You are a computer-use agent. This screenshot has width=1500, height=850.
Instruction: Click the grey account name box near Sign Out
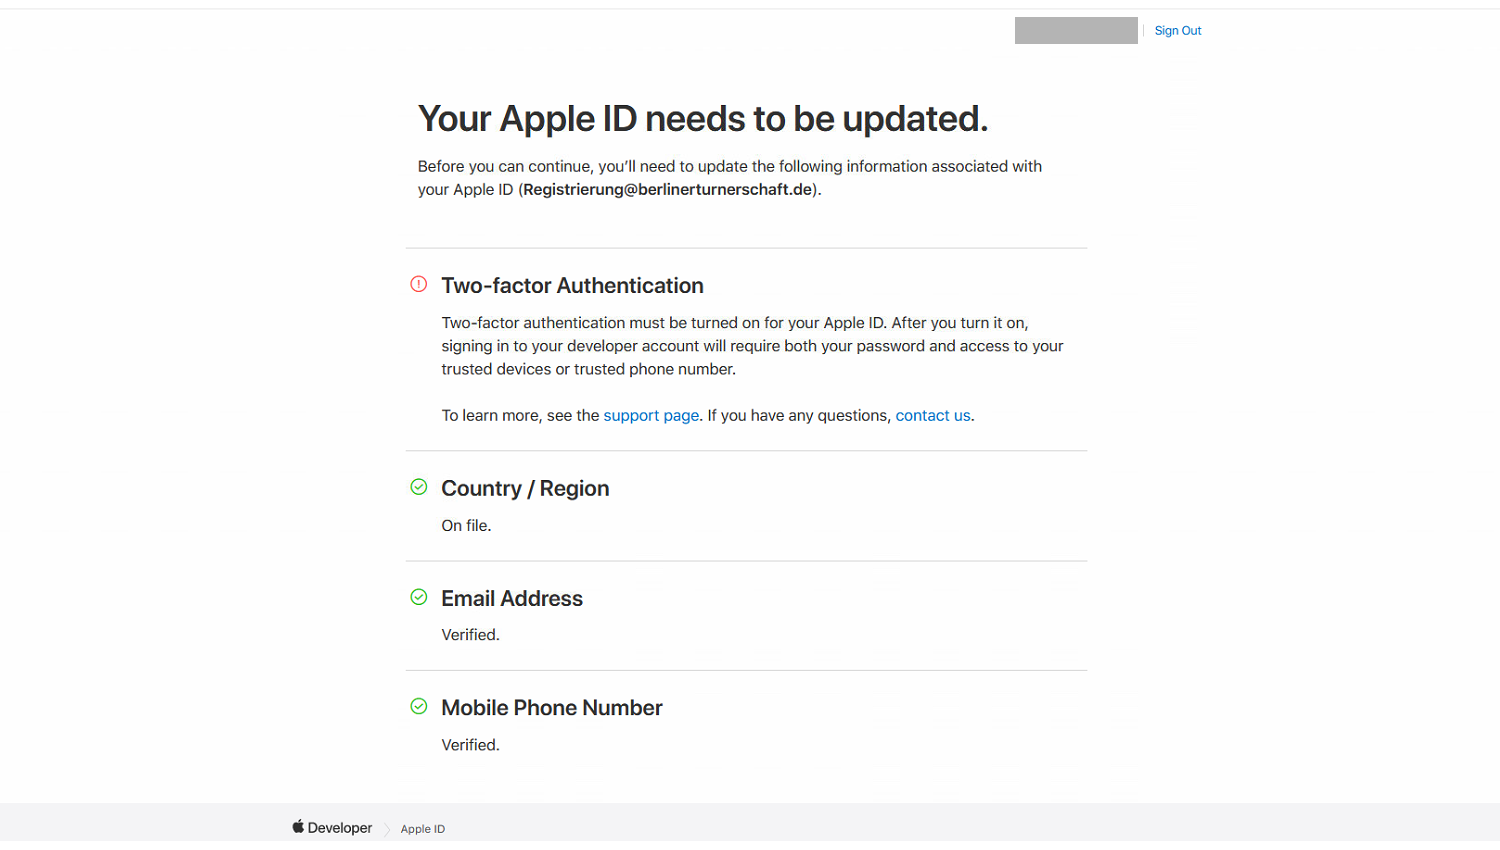1076,31
